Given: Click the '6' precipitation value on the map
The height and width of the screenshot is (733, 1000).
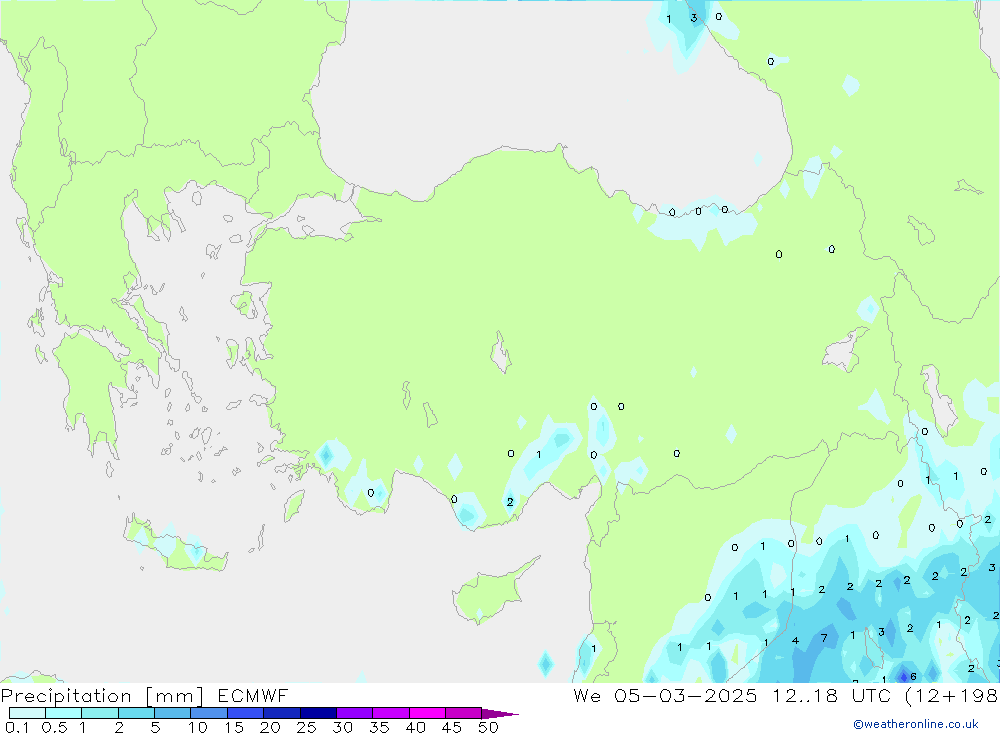Looking at the screenshot, I should point(913,676).
